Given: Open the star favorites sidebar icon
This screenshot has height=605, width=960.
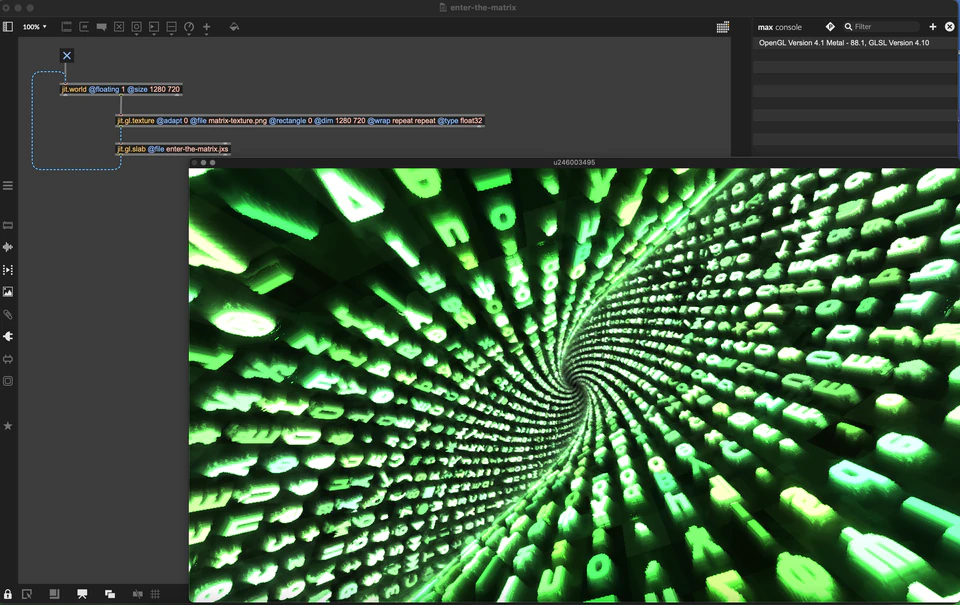Looking at the screenshot, I should tap(8, 426).
